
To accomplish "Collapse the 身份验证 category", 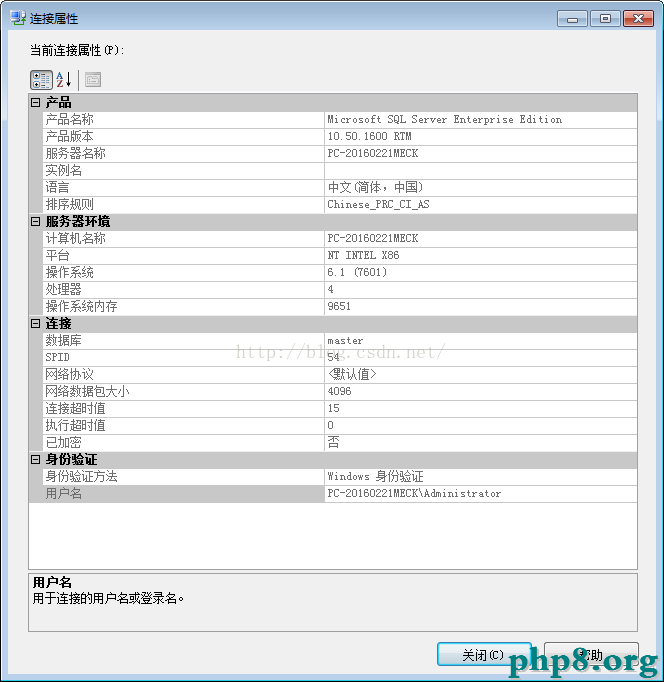I will click(36, 460).
